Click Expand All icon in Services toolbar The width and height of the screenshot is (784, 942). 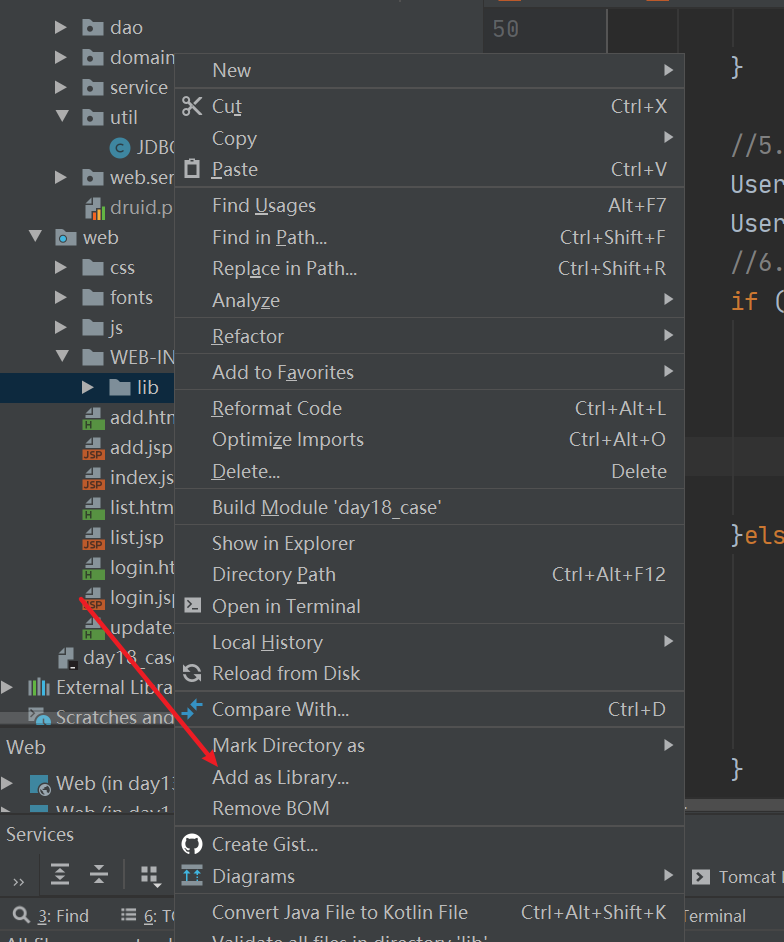(x=59, y=874)
